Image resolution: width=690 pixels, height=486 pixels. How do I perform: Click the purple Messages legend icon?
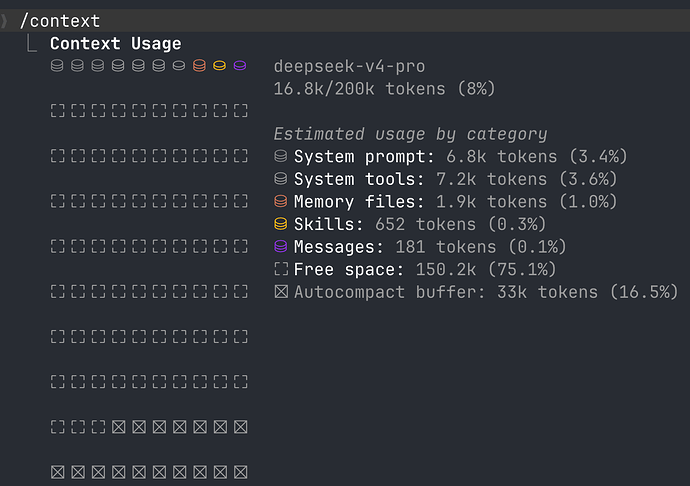click(x=281, y=246)
